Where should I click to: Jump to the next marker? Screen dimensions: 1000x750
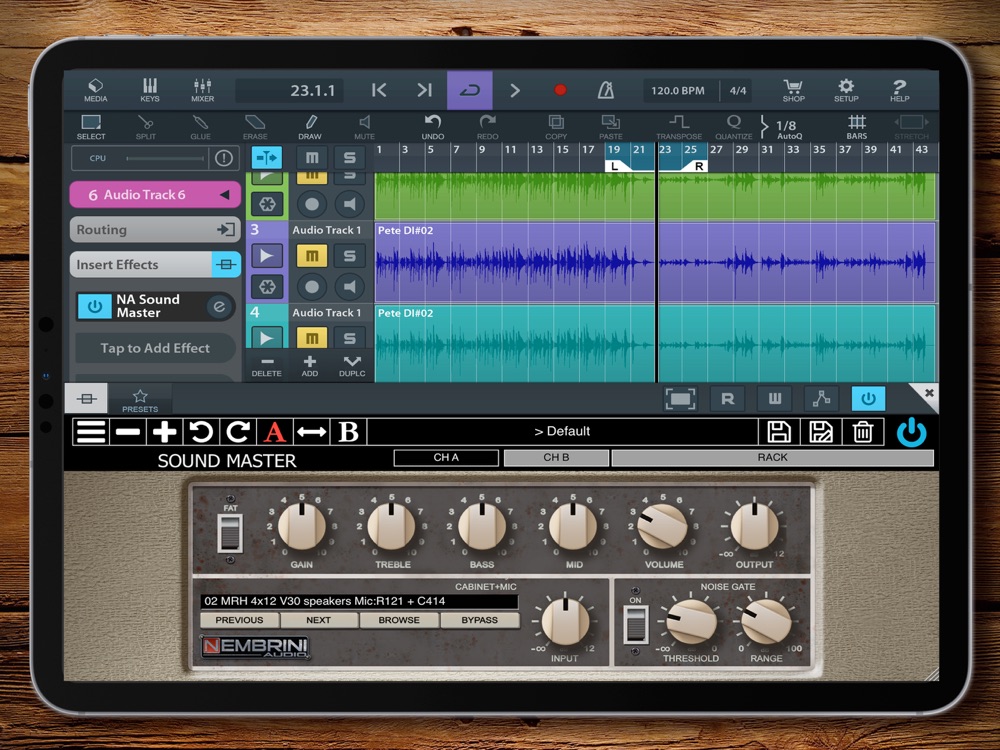(x=425, y=90)
